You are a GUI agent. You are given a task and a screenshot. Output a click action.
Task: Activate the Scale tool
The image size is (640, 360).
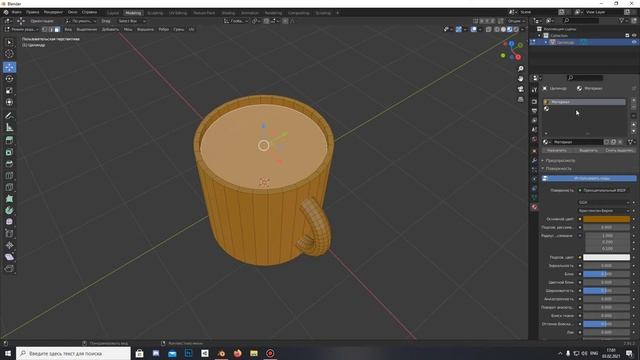[x=9, y=91]
